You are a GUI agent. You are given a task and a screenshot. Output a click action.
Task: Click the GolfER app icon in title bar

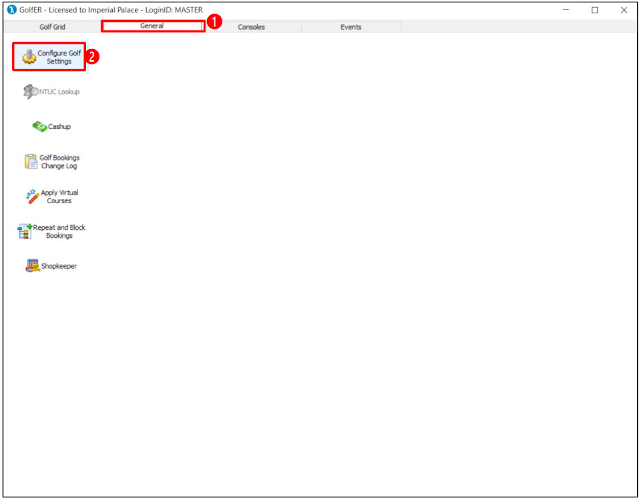12,10
